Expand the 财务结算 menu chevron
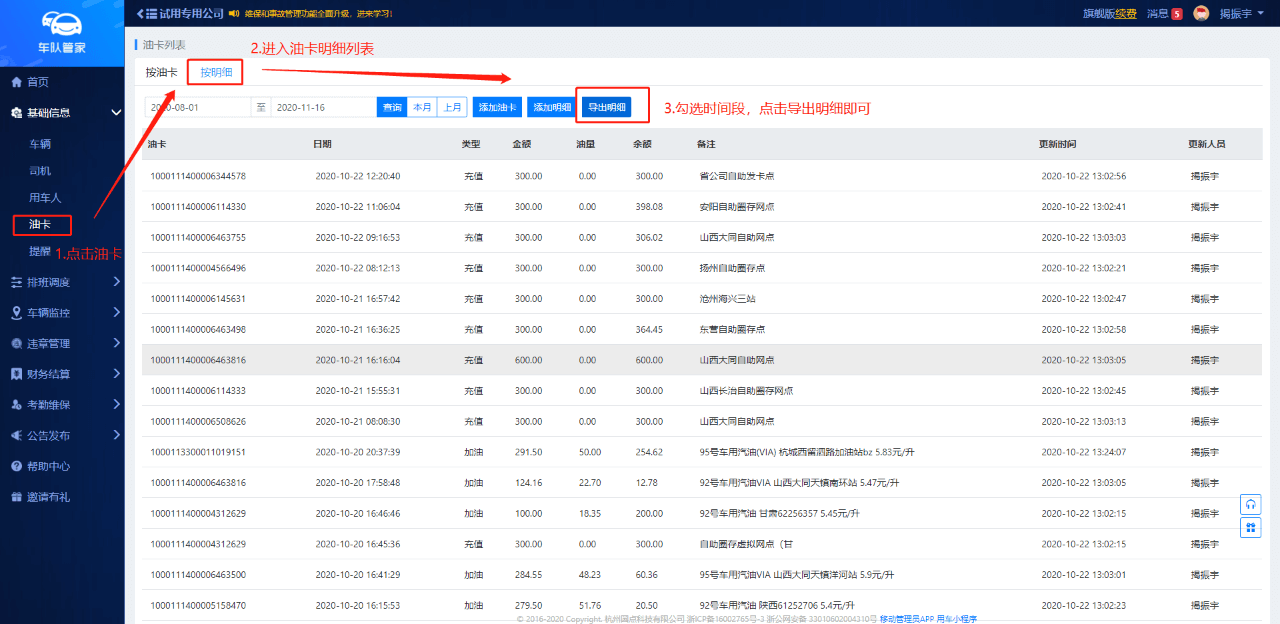 click(116, 374)
